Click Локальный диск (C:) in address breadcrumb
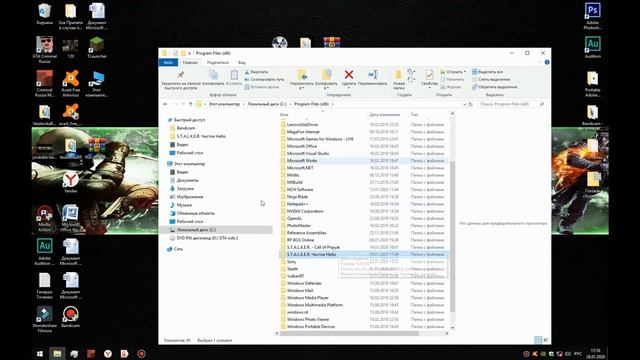 (x=267, y=104)
